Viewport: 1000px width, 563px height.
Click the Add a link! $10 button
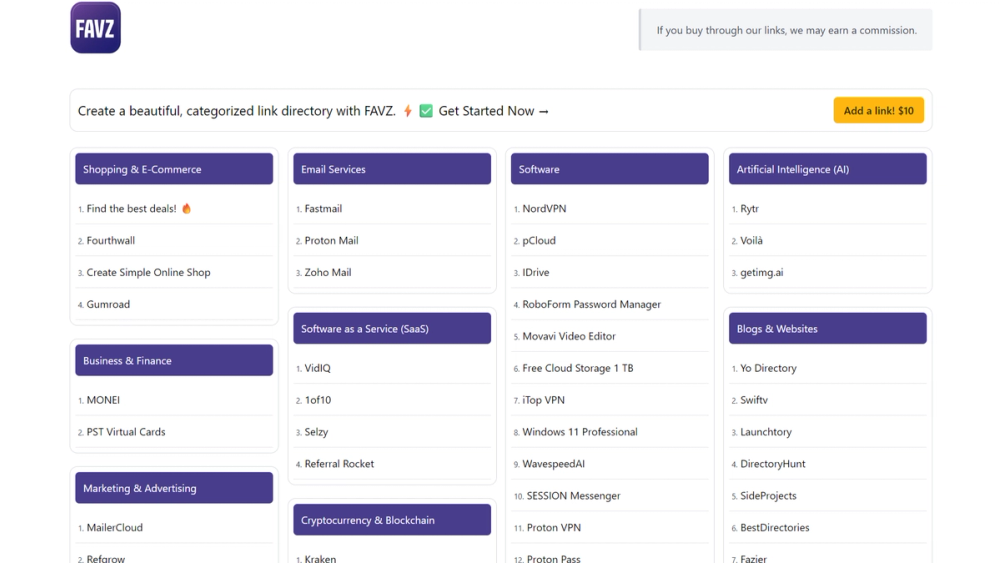878,110
